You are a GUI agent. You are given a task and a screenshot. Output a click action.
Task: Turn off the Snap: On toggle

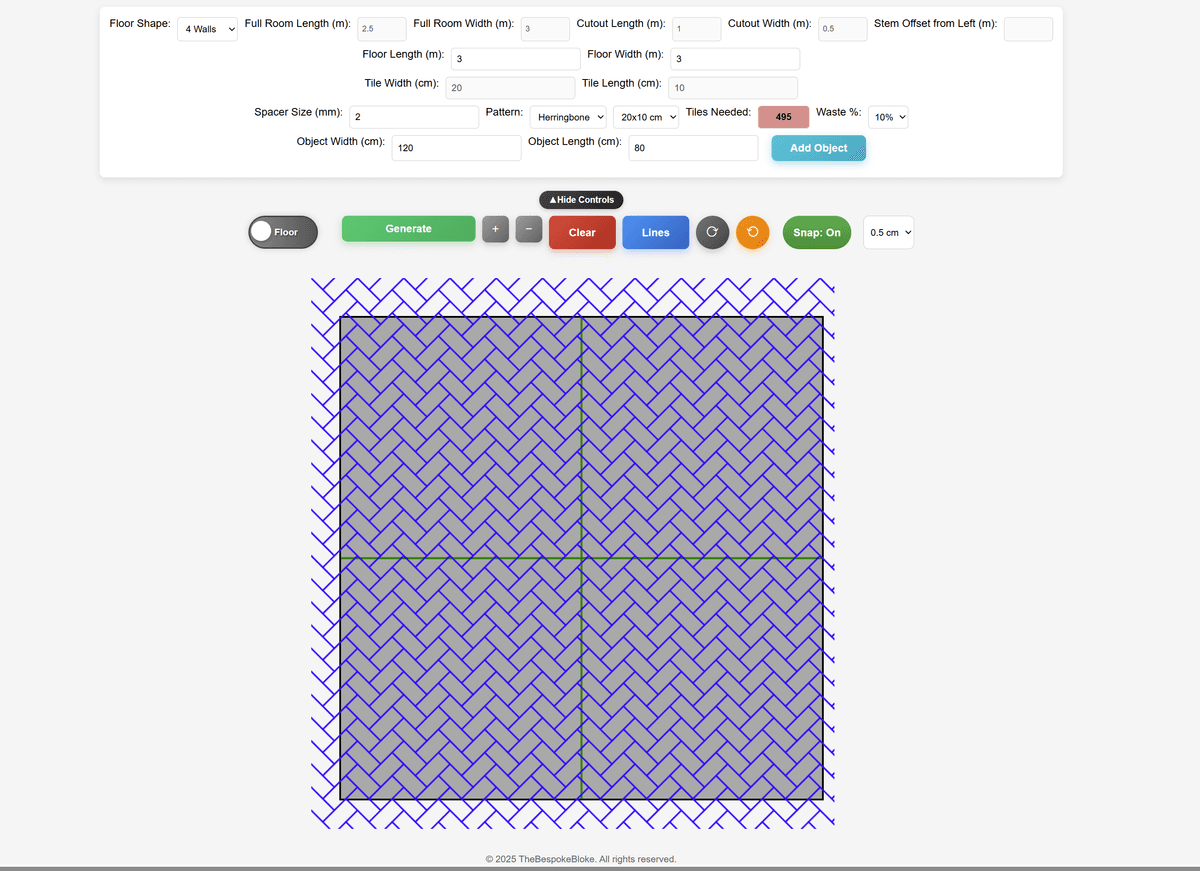[816, 232]
